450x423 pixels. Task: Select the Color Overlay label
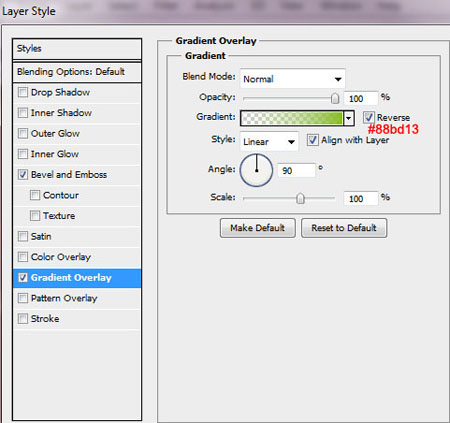[61, 257]
